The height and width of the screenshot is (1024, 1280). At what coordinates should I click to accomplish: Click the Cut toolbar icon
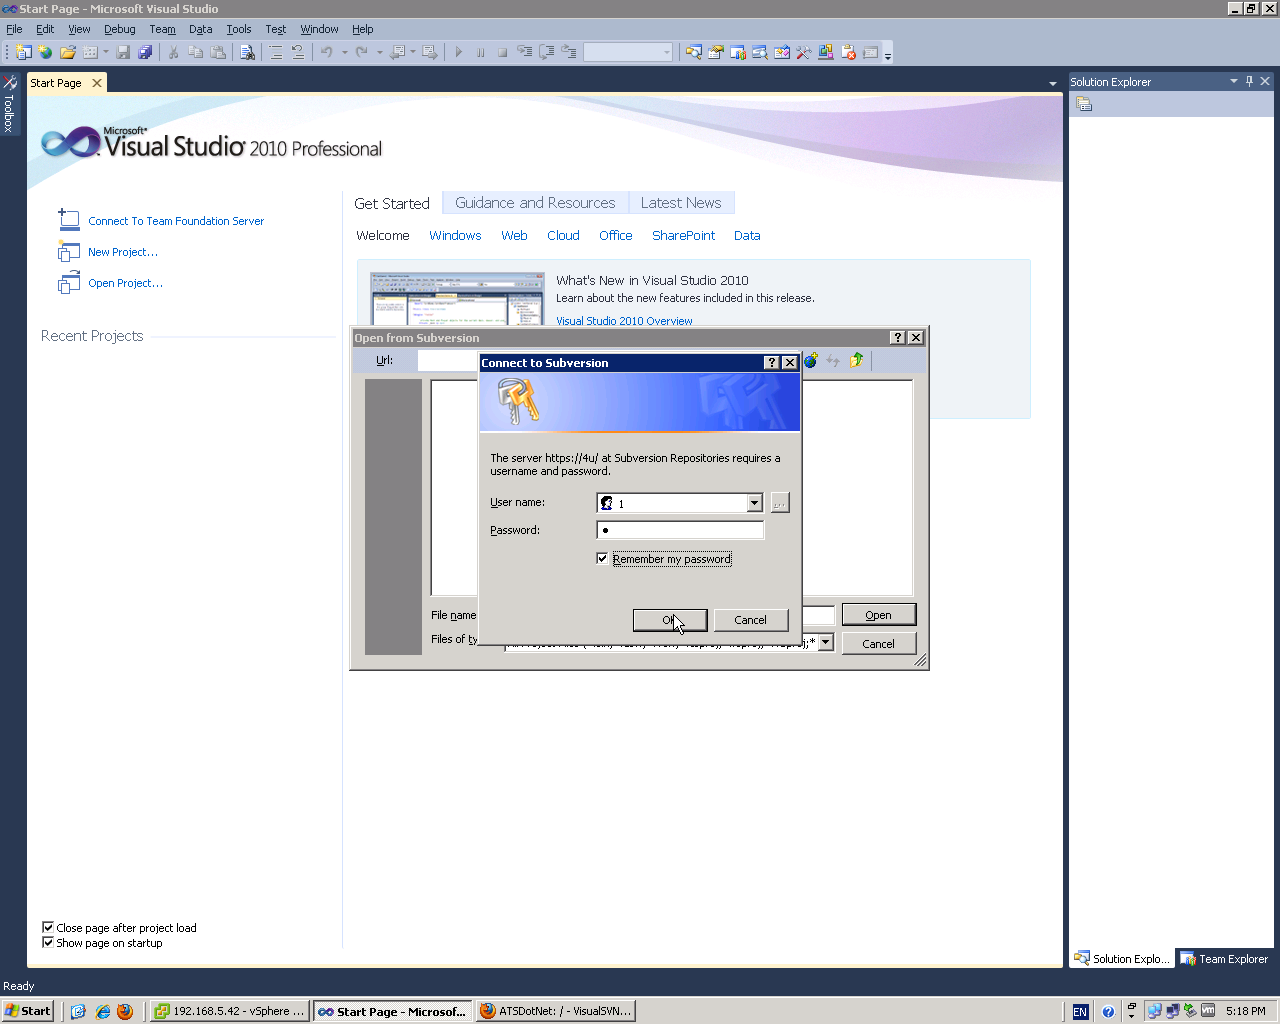[173, 52]
